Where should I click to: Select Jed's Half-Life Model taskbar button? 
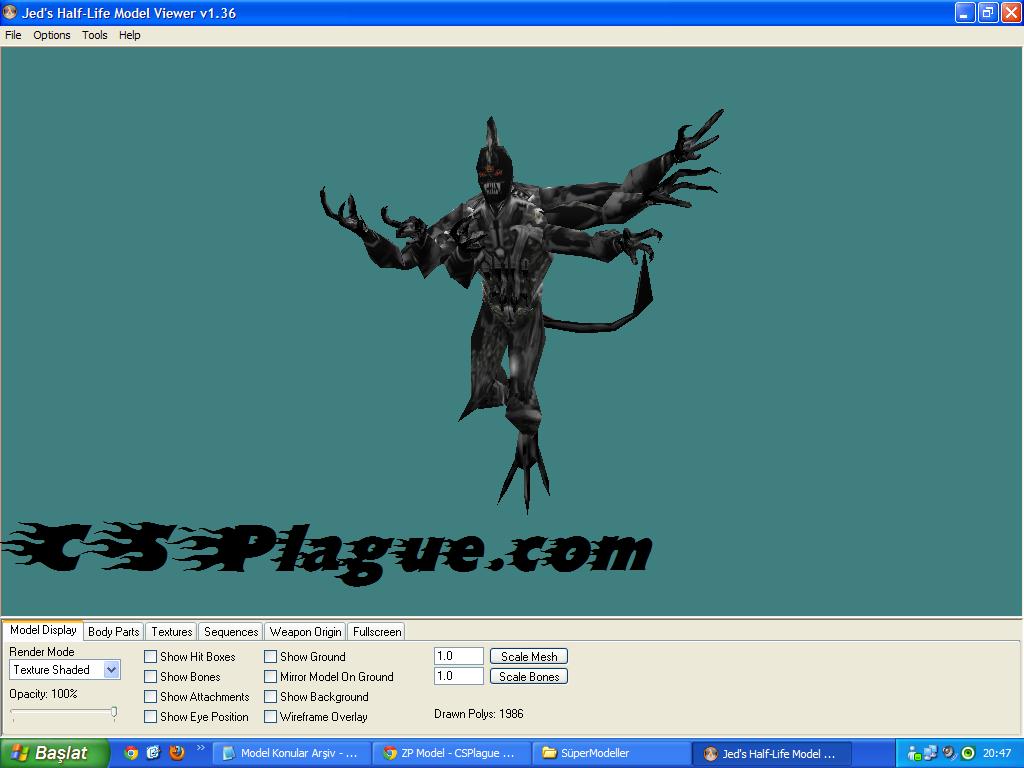(772, 754)
